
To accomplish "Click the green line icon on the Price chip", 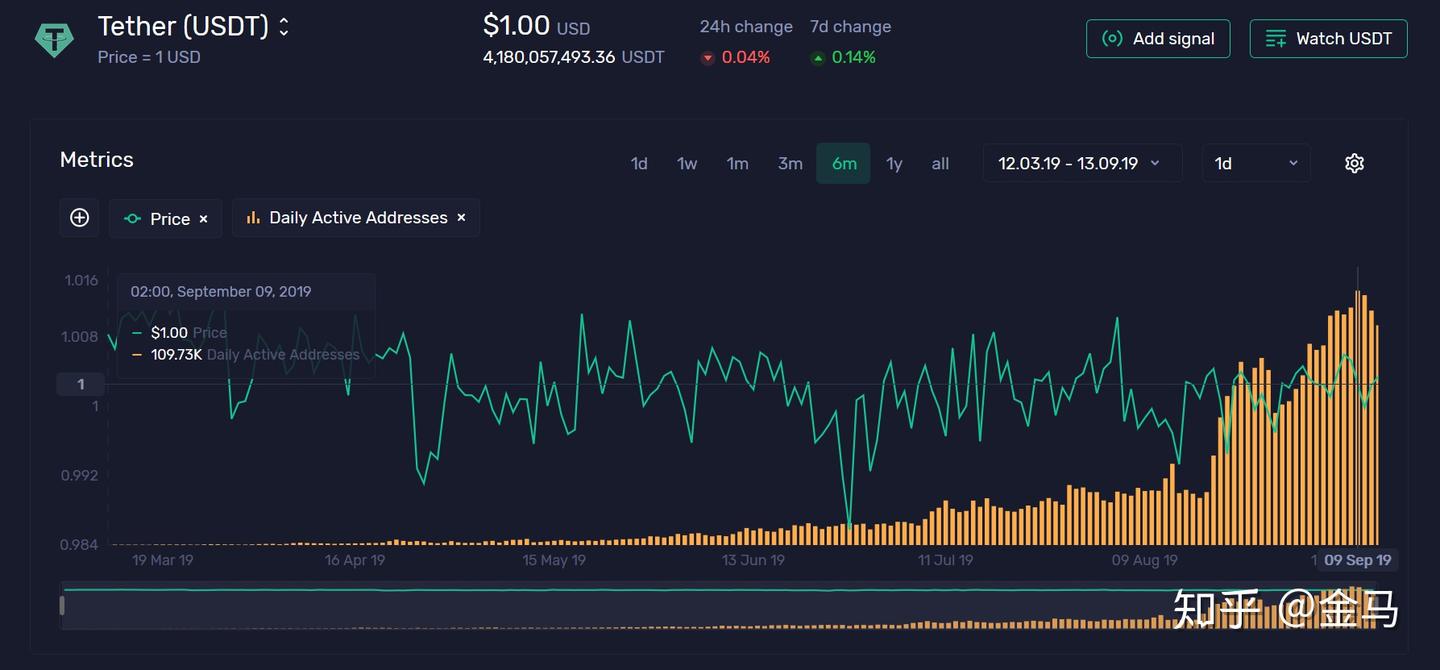I will pos(131,218).
